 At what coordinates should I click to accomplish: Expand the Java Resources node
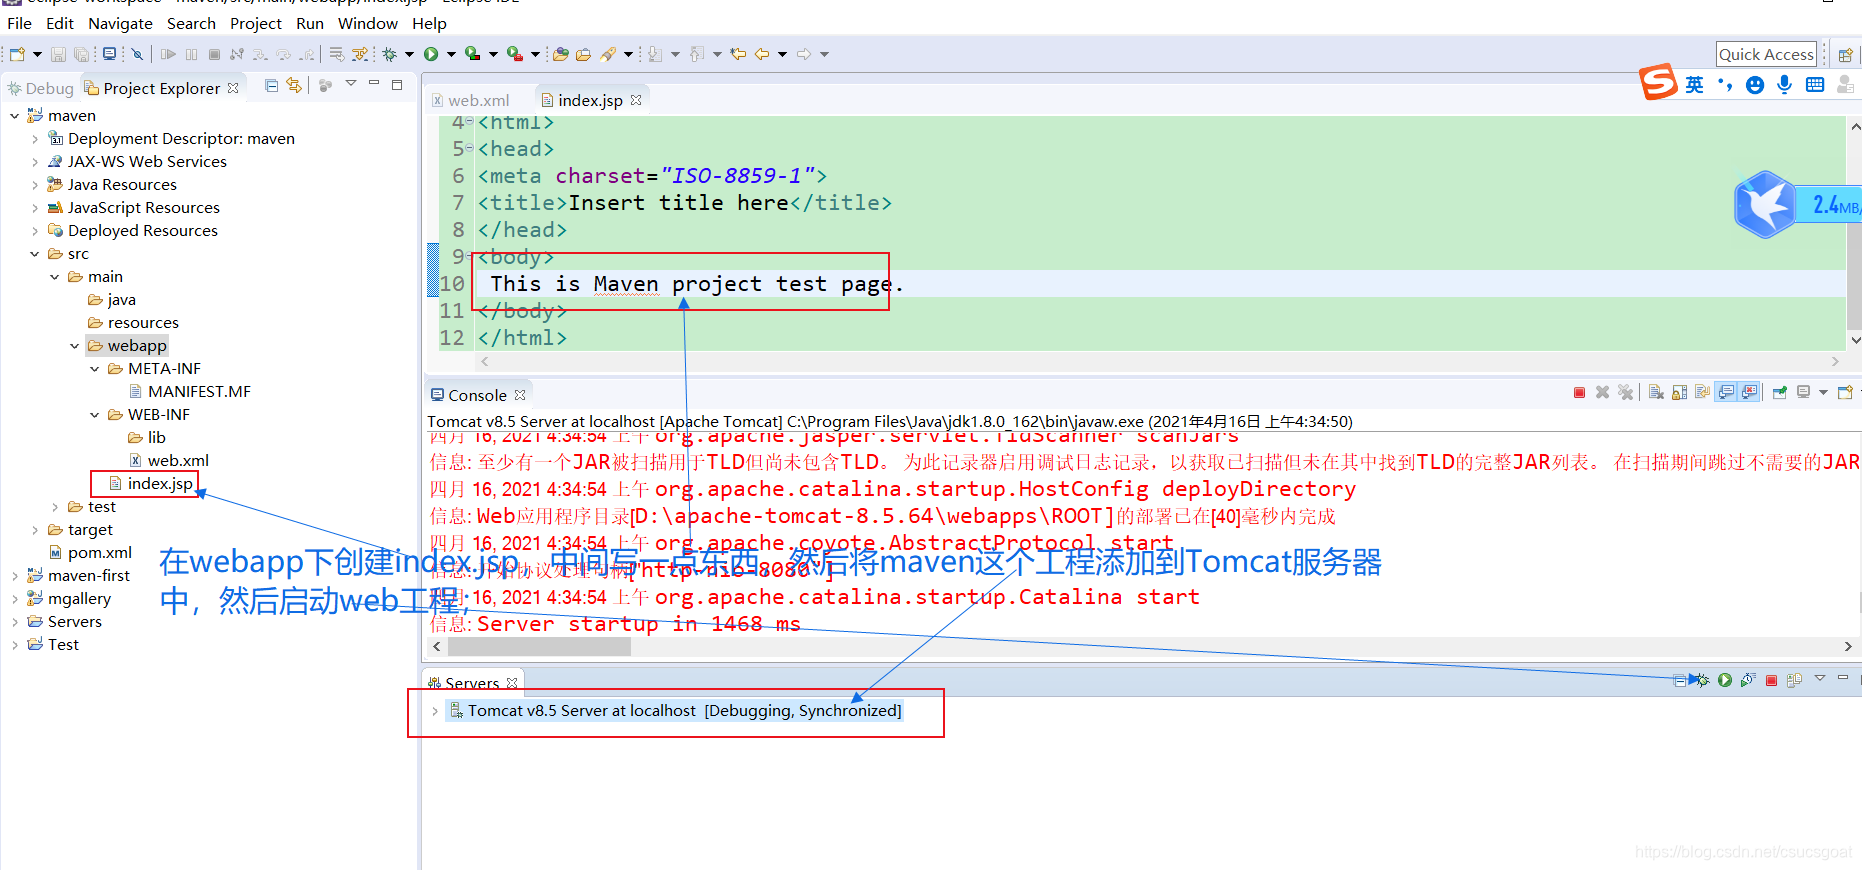(x=35, y=185)
